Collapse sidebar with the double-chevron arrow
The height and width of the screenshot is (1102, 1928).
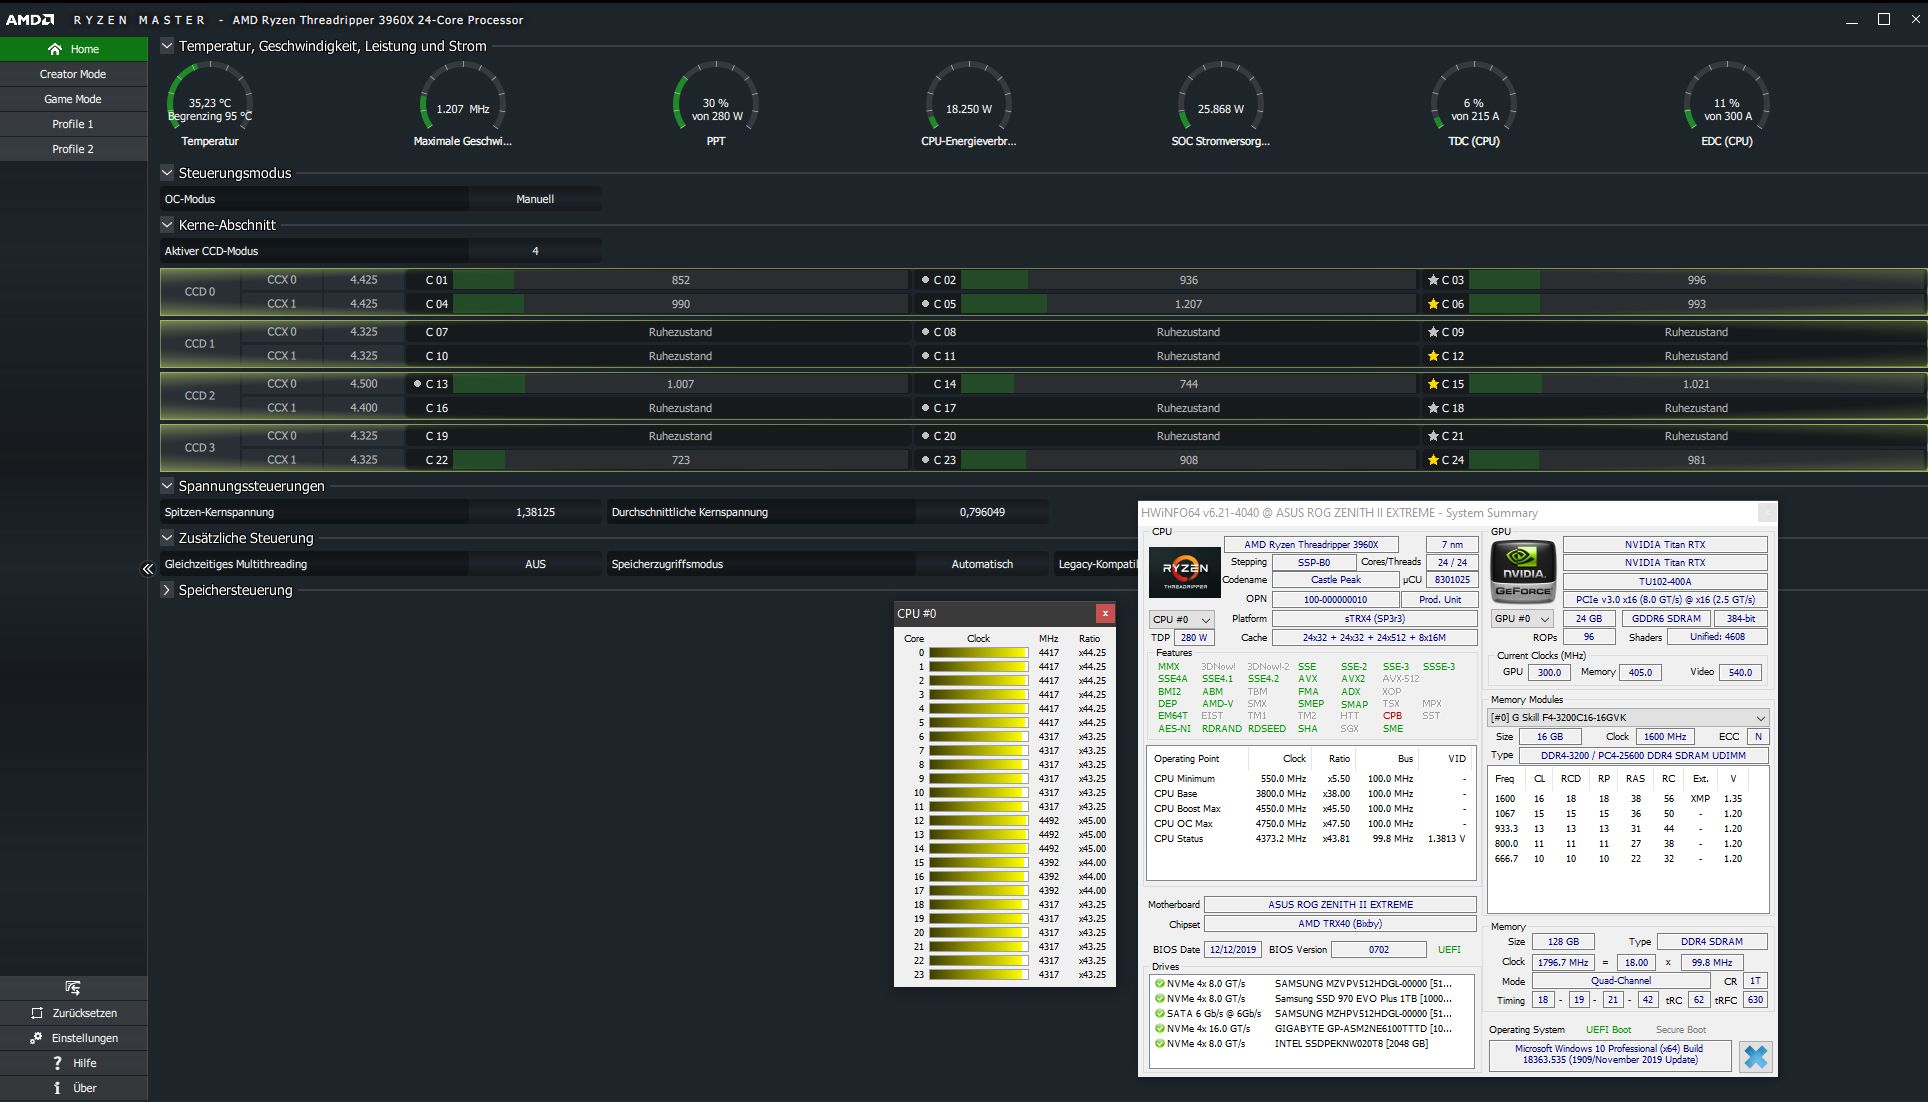coord(148,569)
